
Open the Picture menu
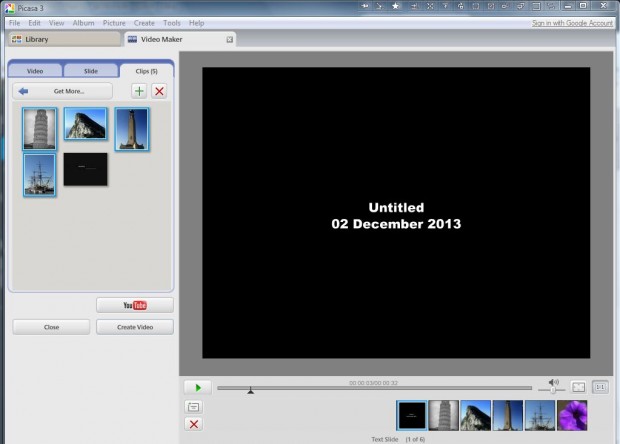coord(114,22)
